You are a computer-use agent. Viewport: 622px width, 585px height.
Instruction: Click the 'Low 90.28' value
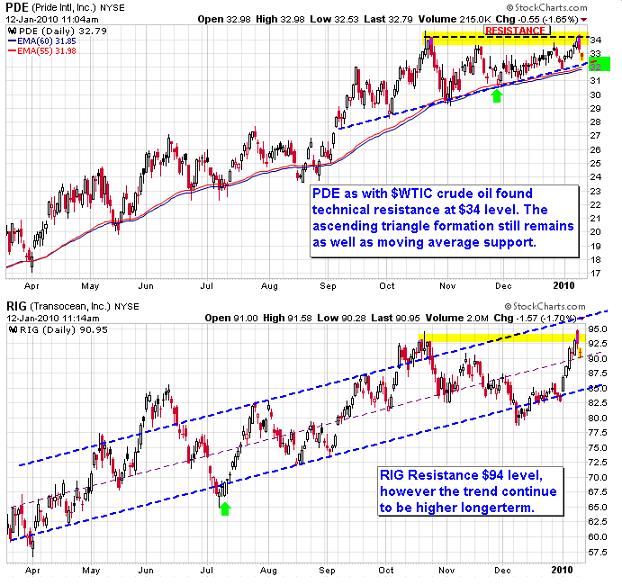(342, 318)
